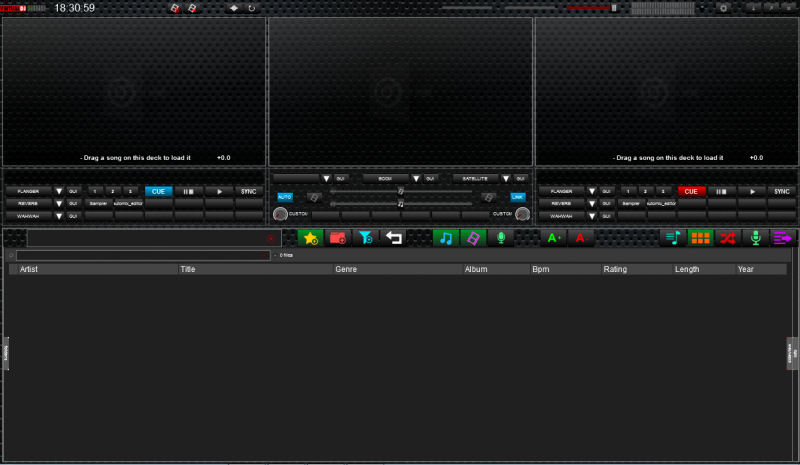This screenshot has width=800, height=465.
Task: Open left deck REVERB effect dropdown arrow
Action: 59,204
